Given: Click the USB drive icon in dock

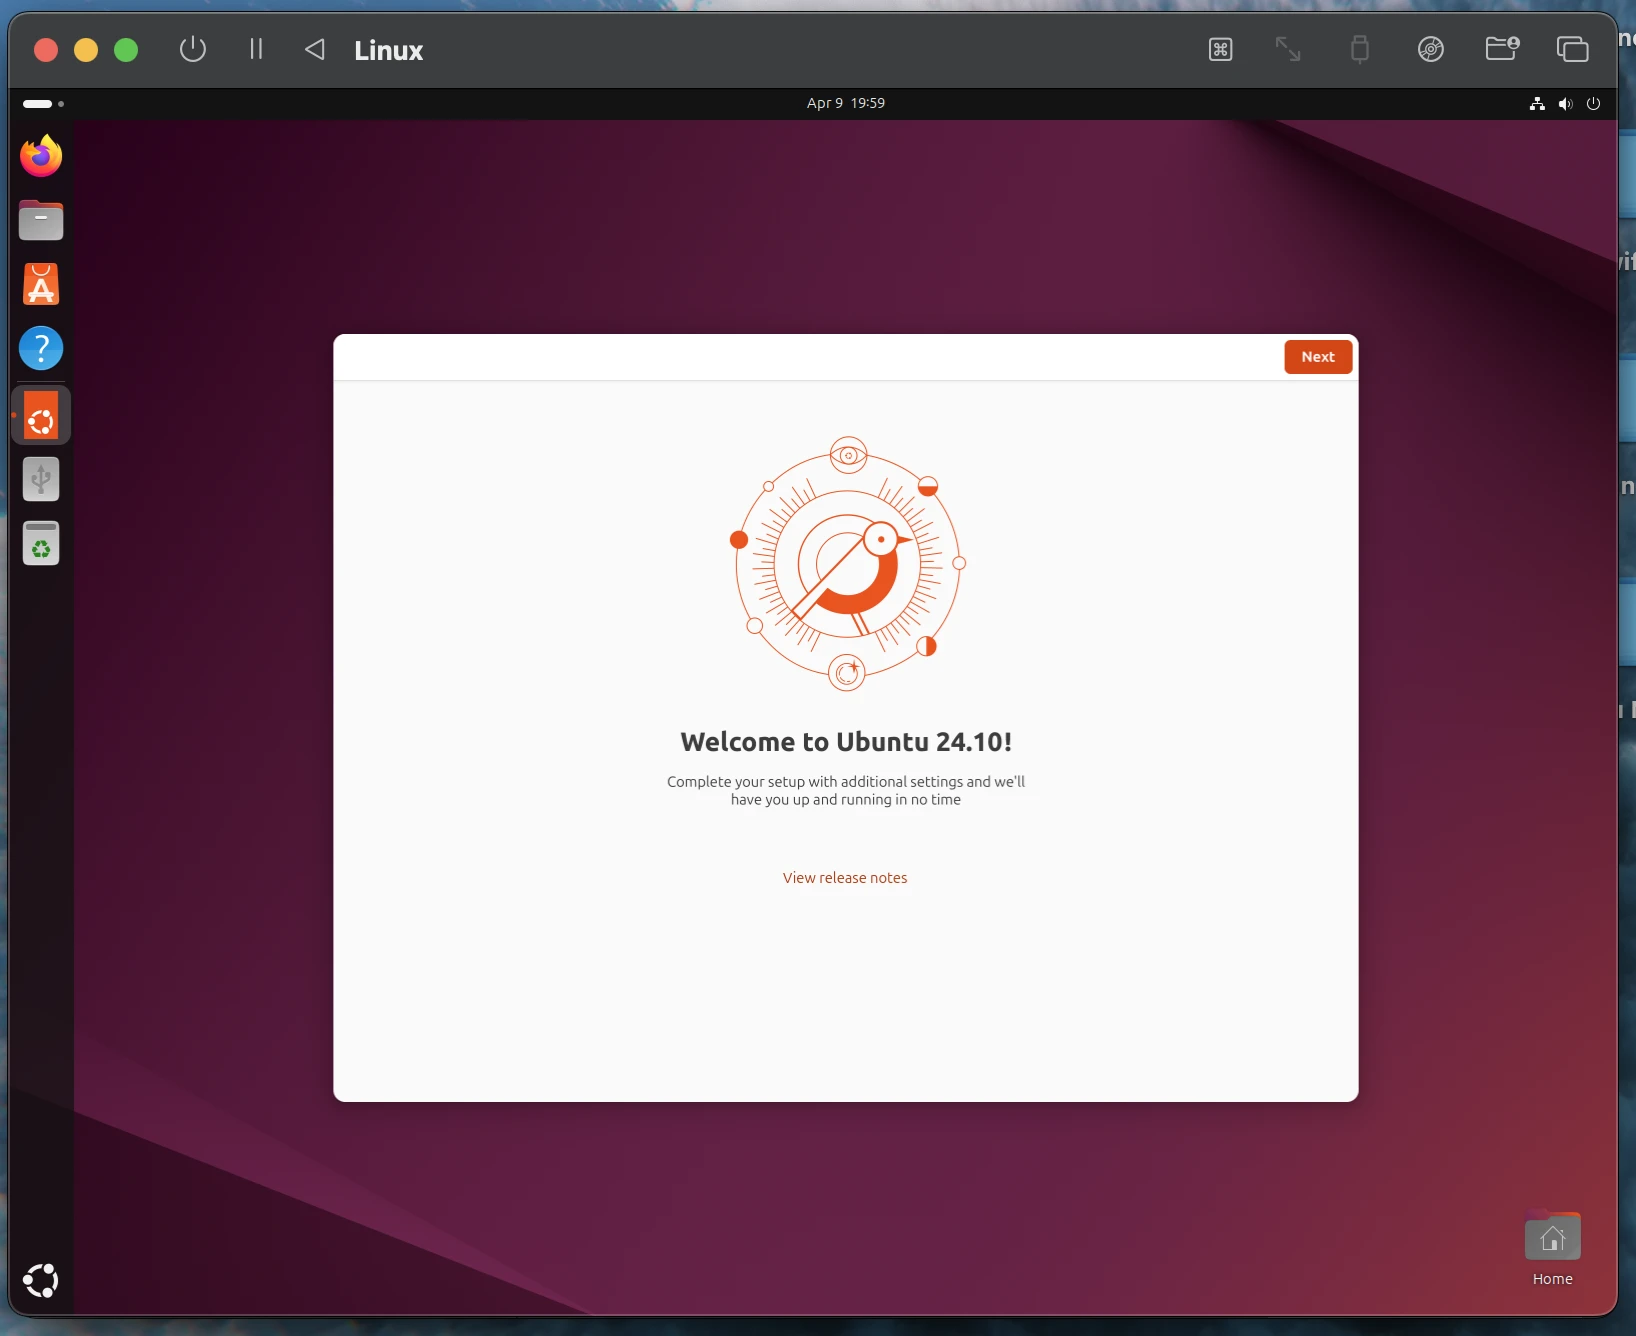Looking at the screenshot, I should [x=41, y=480].
